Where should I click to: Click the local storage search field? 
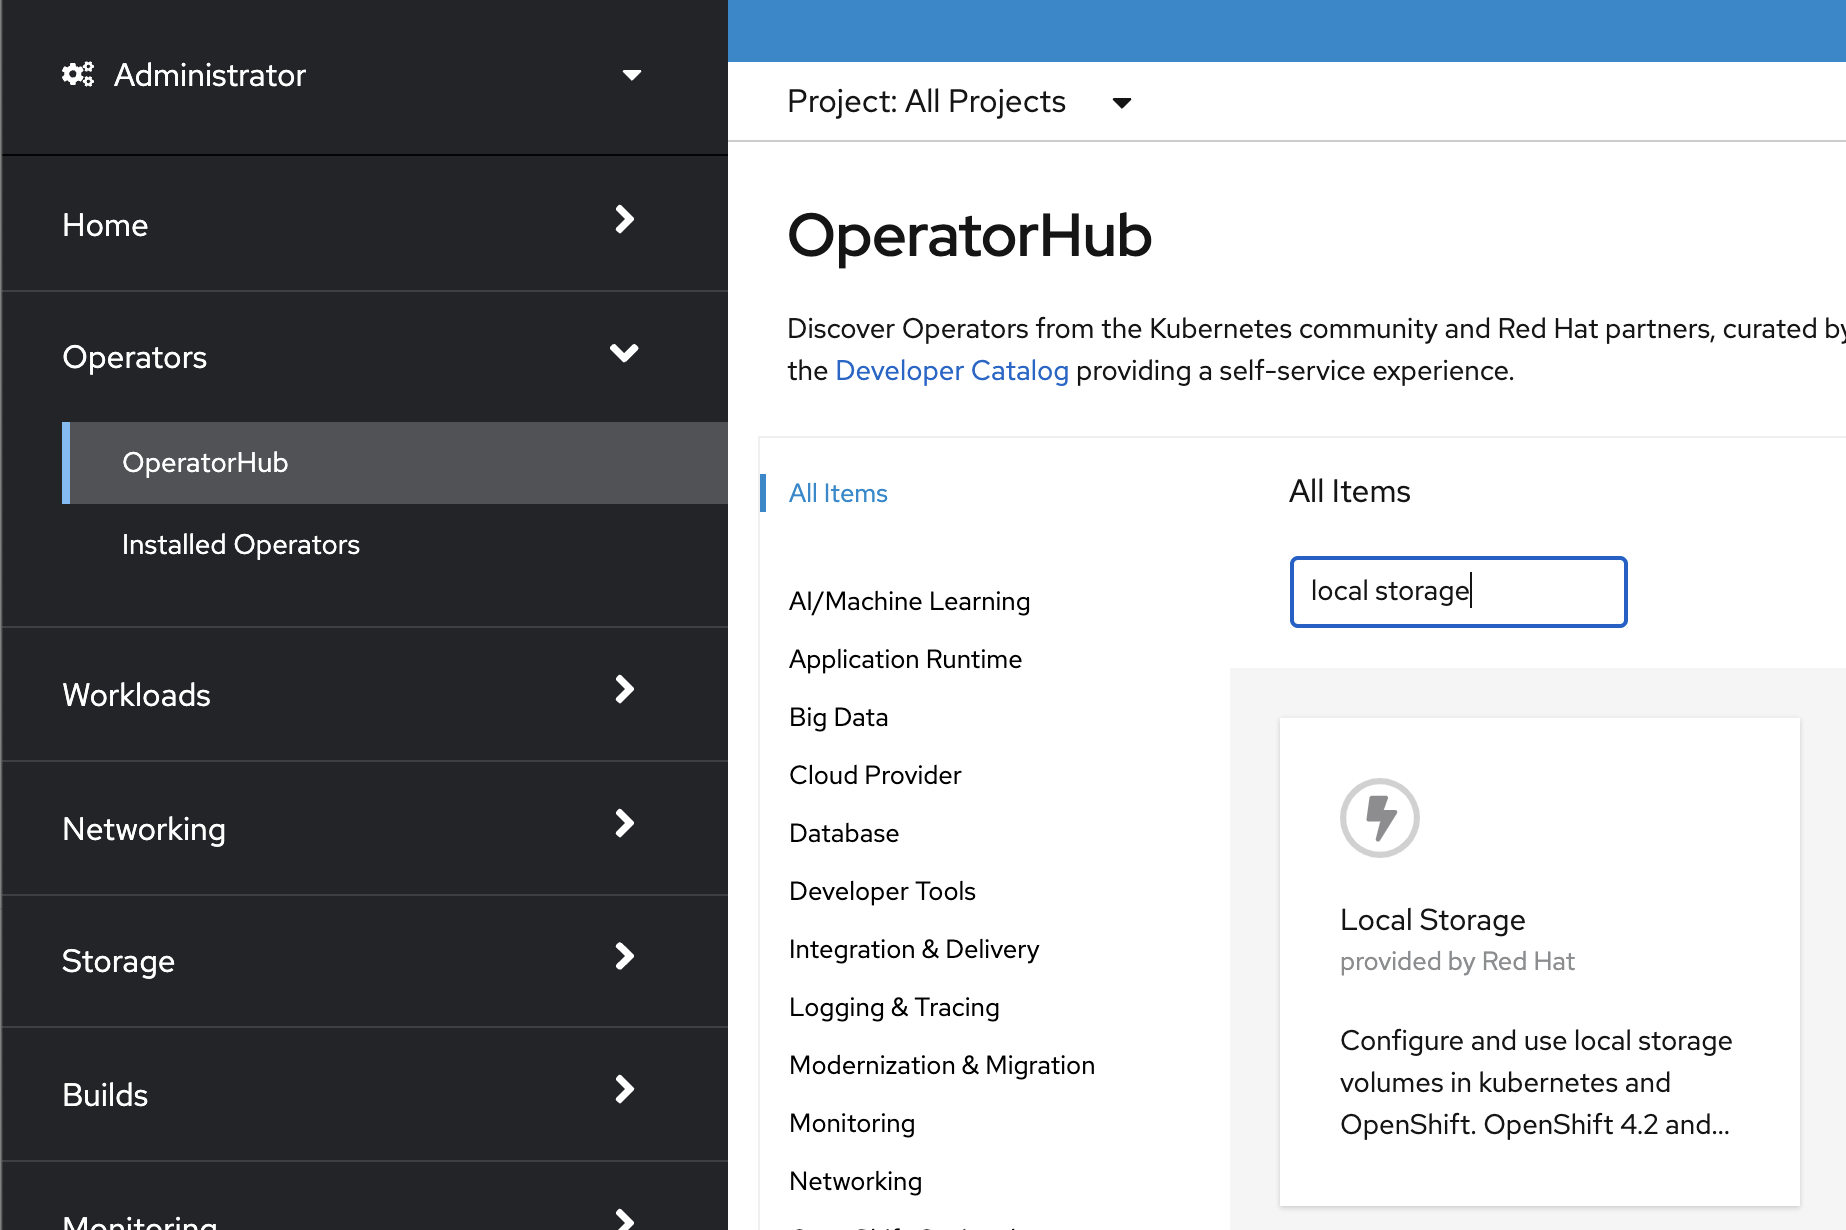pyautogui.click(x=1458, y=592)
